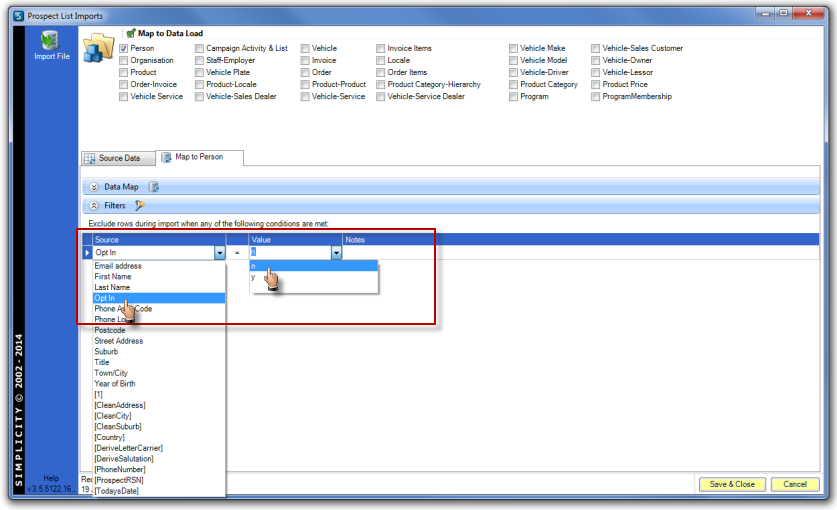Click the Data Map sheet icon
The height and width of the screenshot is (510, 837).
(x=154, y=187)
